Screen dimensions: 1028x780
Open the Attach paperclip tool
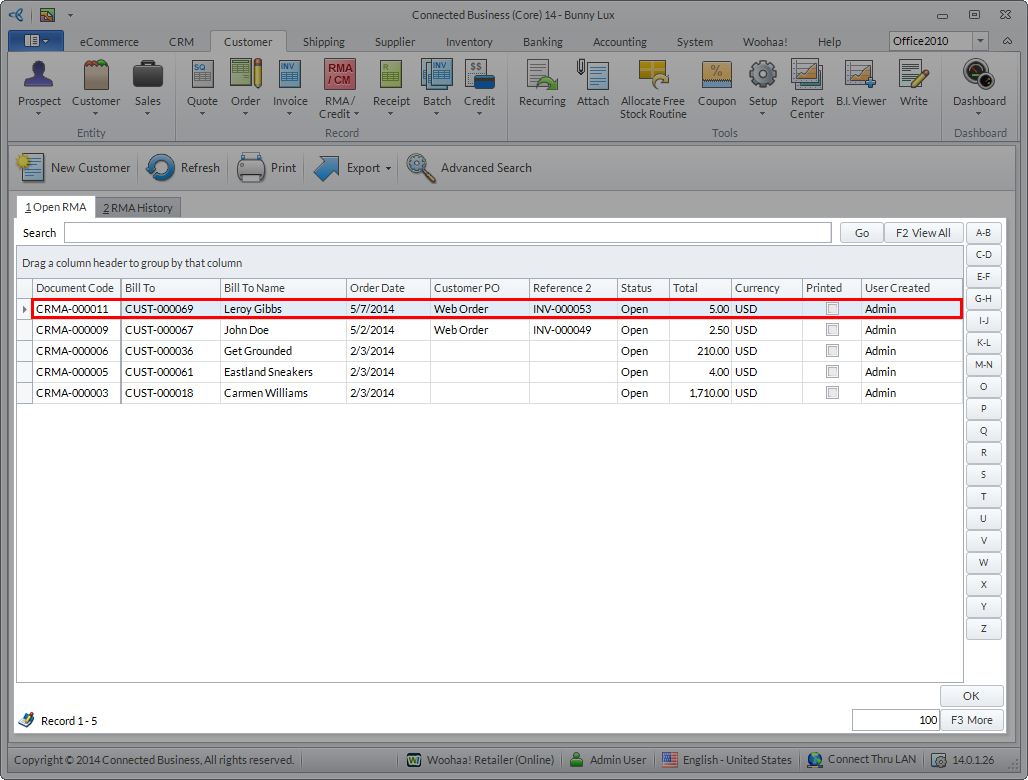click(x=593, y=77)
